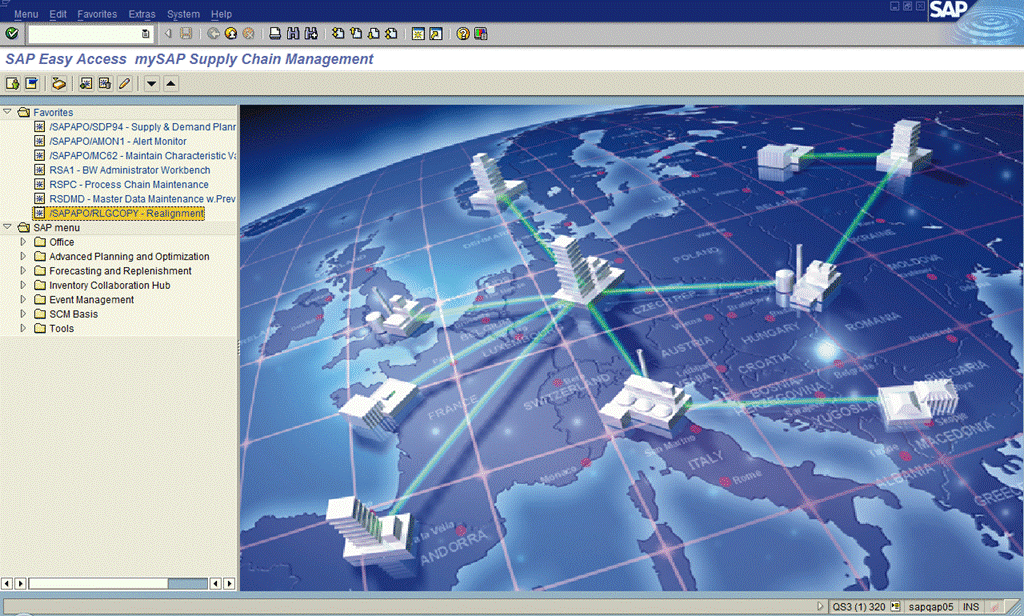Image resolution: width=1024 pixels, height=616 pixels.
Task: Expand Advanced Planning and Optimization folder
Action: click(x=24, y=256)
